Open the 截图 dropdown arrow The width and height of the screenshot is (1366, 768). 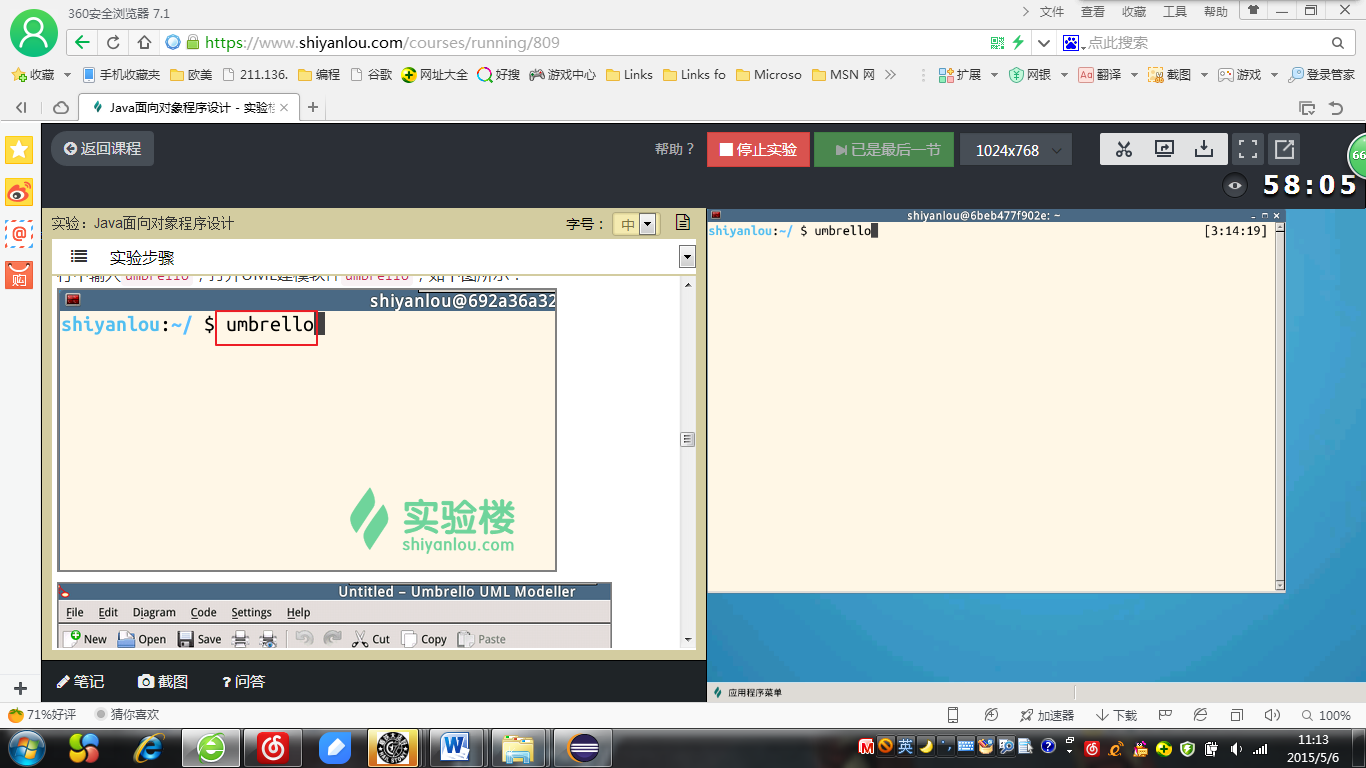(x=1203, y=74)
